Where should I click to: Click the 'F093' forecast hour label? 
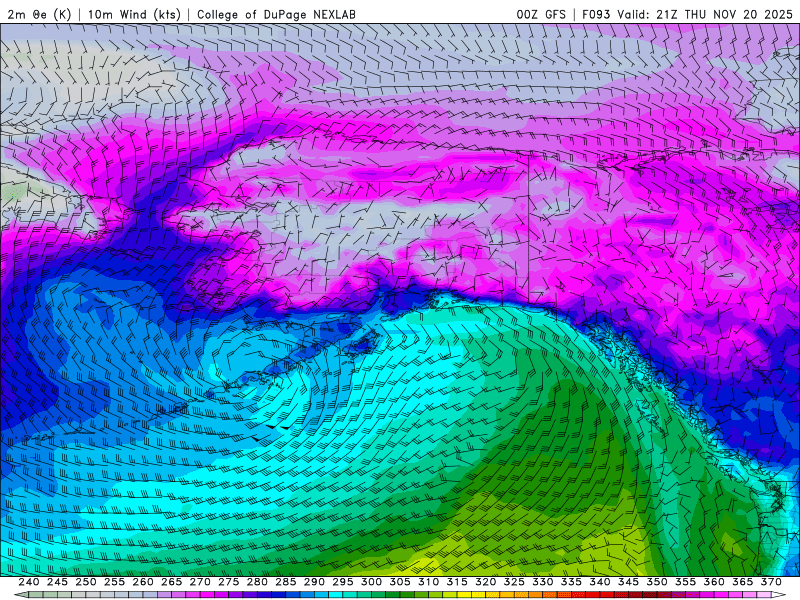pos(596,14)
